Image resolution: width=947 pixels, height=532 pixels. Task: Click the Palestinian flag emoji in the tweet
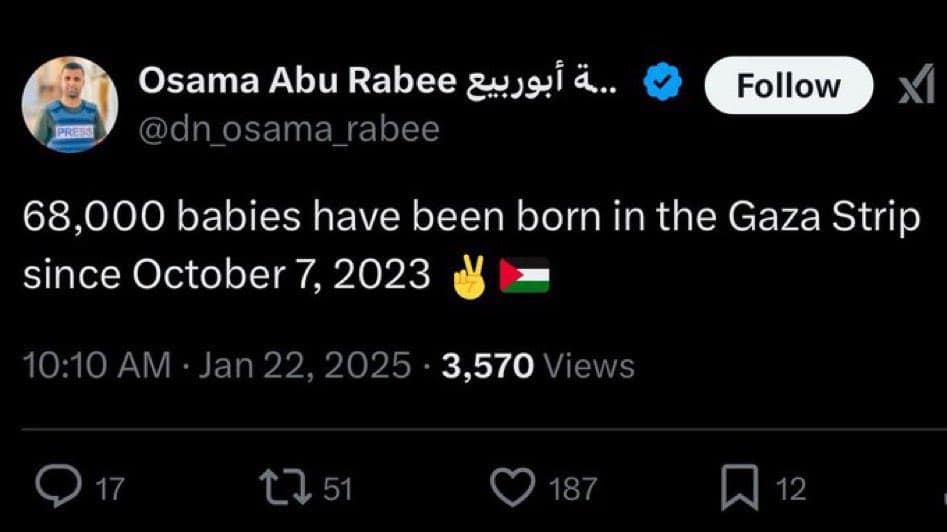(524, 275)
